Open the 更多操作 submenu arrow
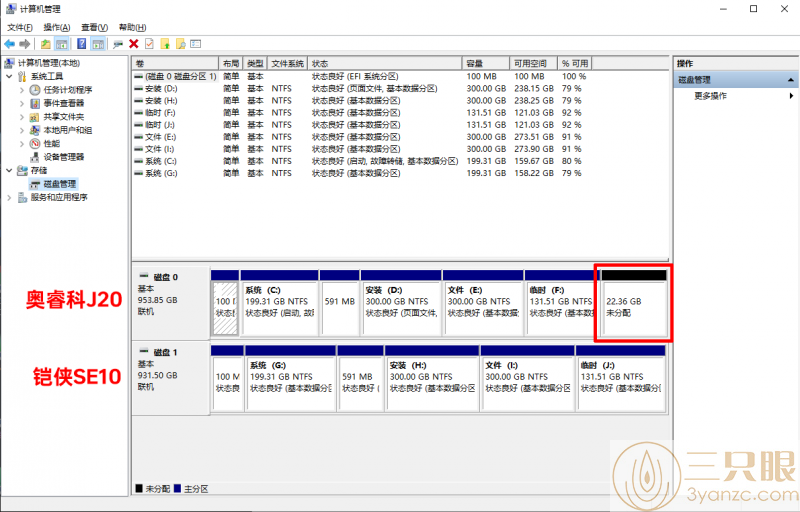This screenshot has height=512, width=800. pyautogui.click(x=791, y=96)
